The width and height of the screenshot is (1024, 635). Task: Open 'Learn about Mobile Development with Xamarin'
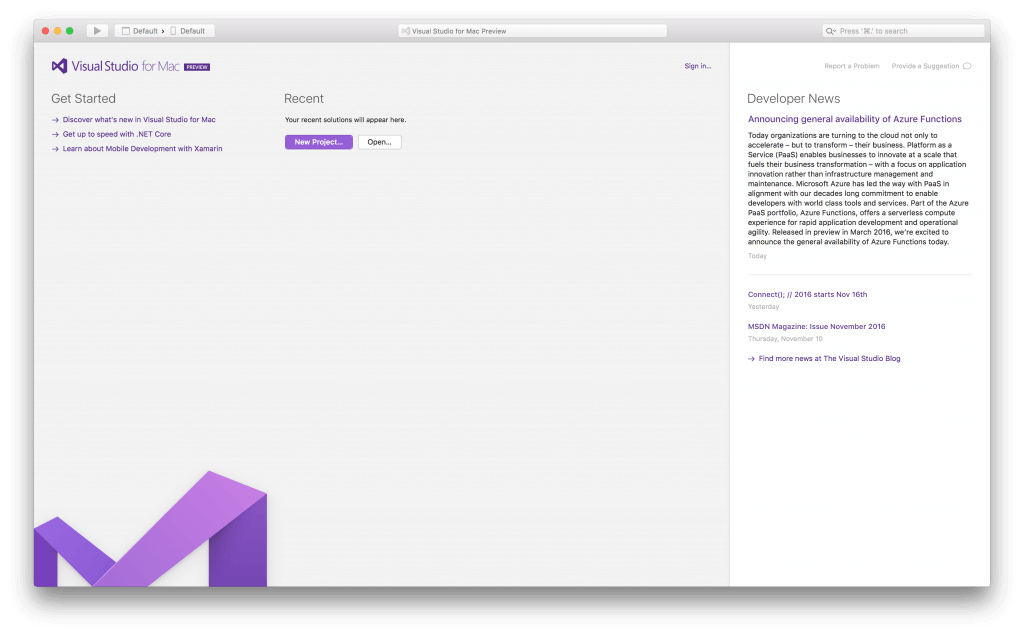(x=142, y=148)
